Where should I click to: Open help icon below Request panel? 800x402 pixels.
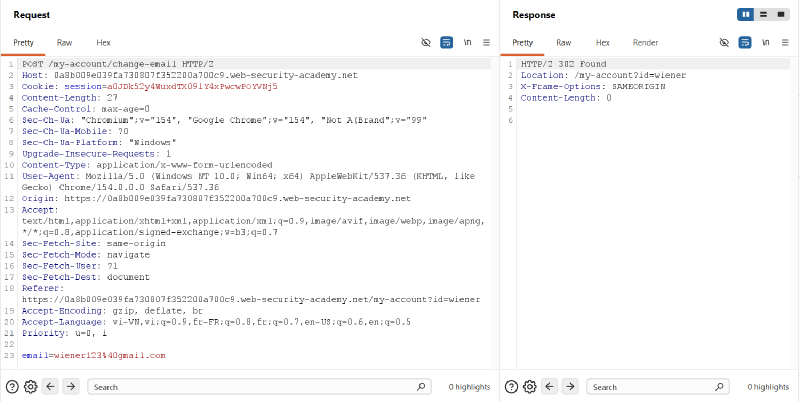point(12,387)
